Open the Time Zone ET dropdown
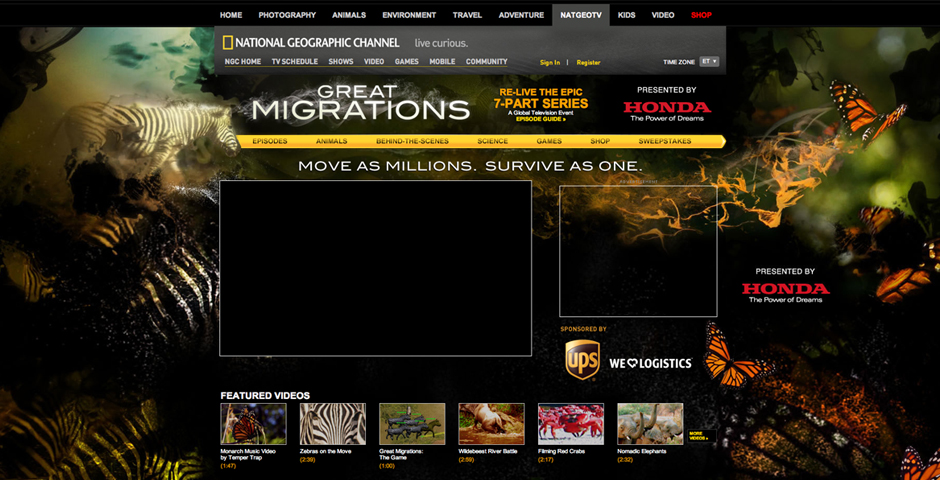The height and width of the screenshot is (480, 940). [x=709, y=61]
